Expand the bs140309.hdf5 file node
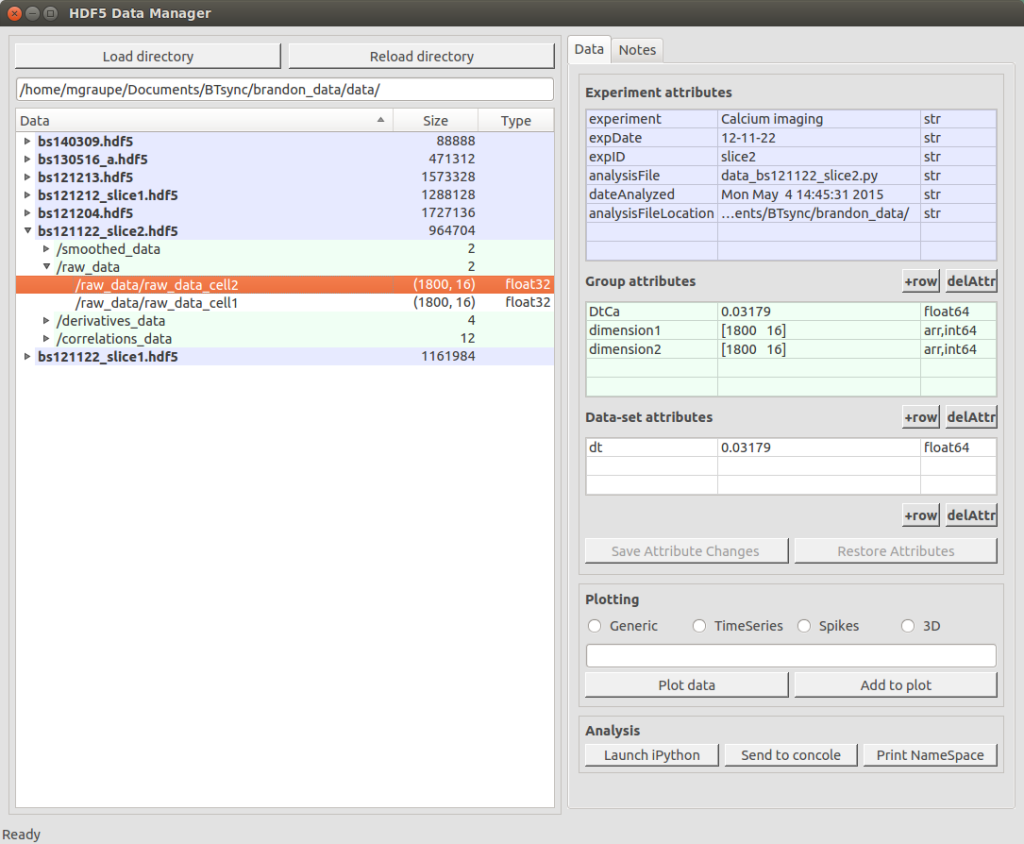1024x844 pixels. [27, 141]
